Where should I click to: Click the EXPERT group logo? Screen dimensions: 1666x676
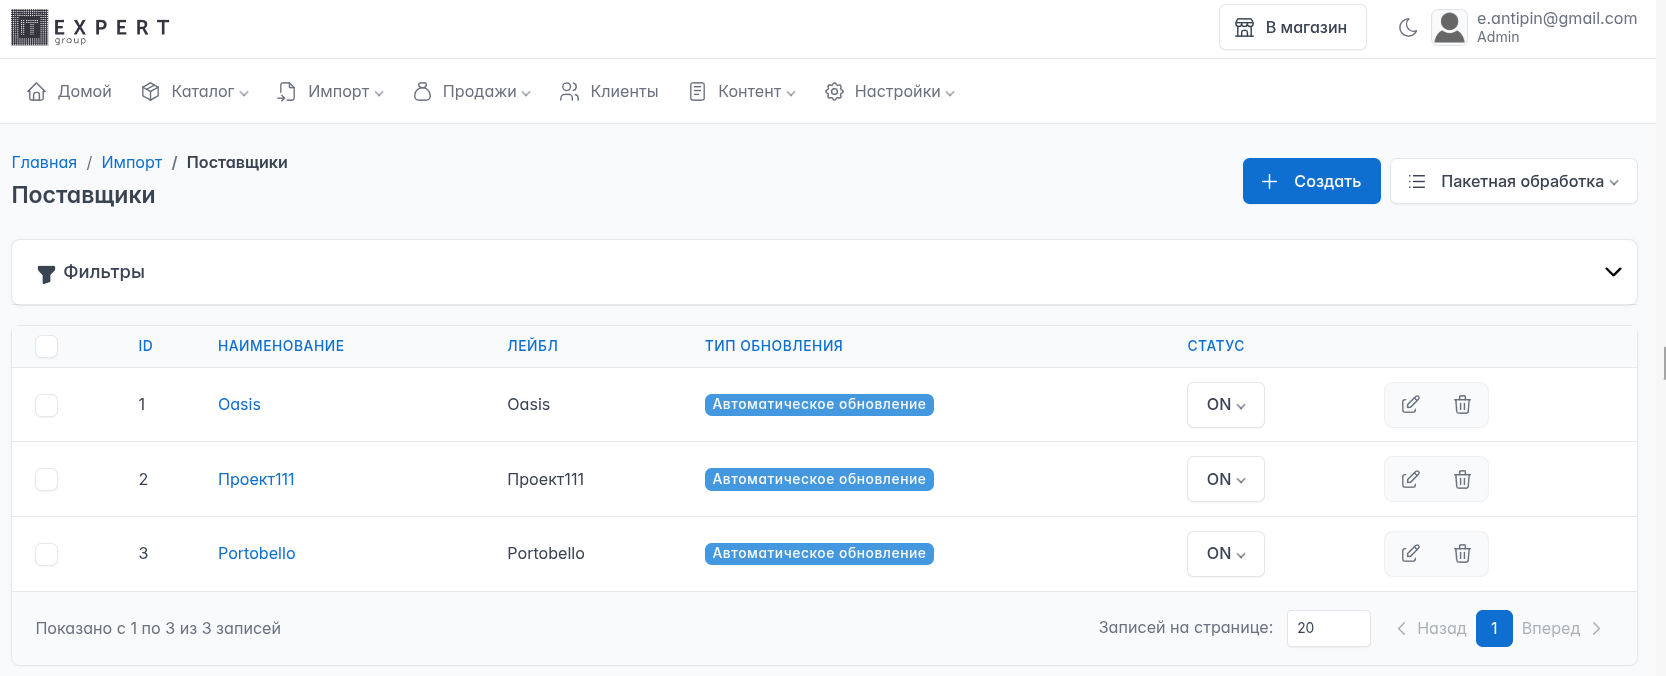pyautogui.click(x=90, y=28)
